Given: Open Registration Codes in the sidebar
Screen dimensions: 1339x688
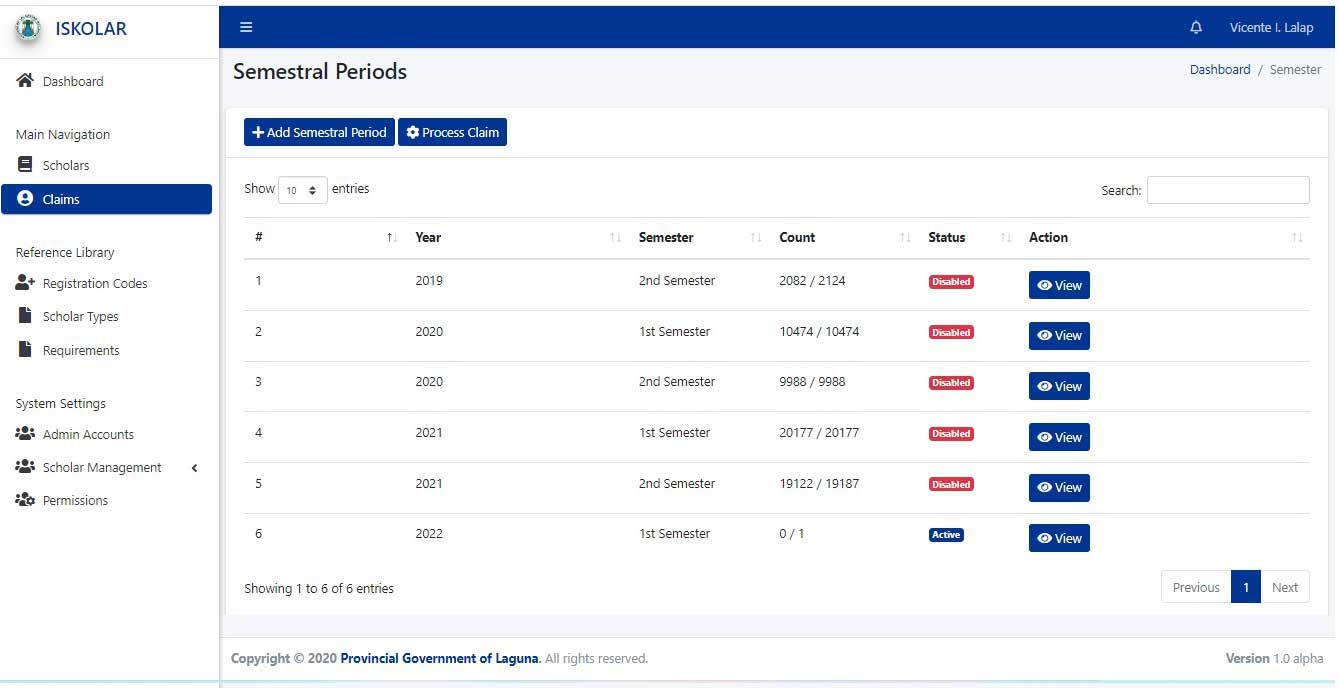Looking at the screenshot, I should pyautogui.click(x=94, y=284).
